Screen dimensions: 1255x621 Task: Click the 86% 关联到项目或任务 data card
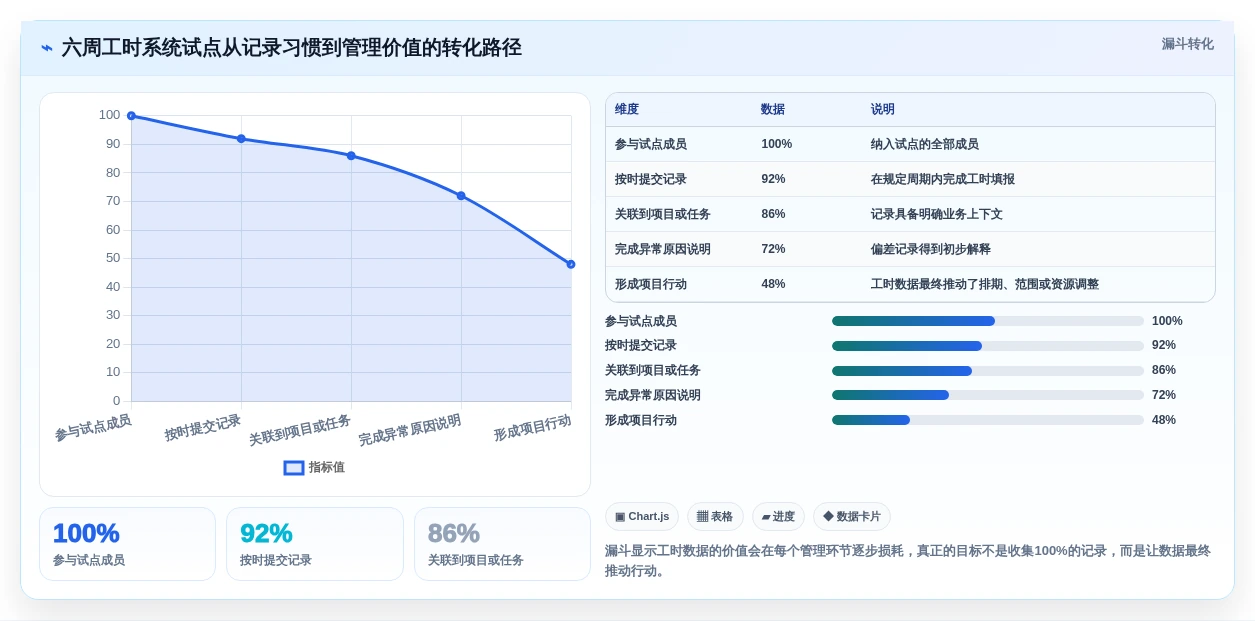click(x=502, y=544)
